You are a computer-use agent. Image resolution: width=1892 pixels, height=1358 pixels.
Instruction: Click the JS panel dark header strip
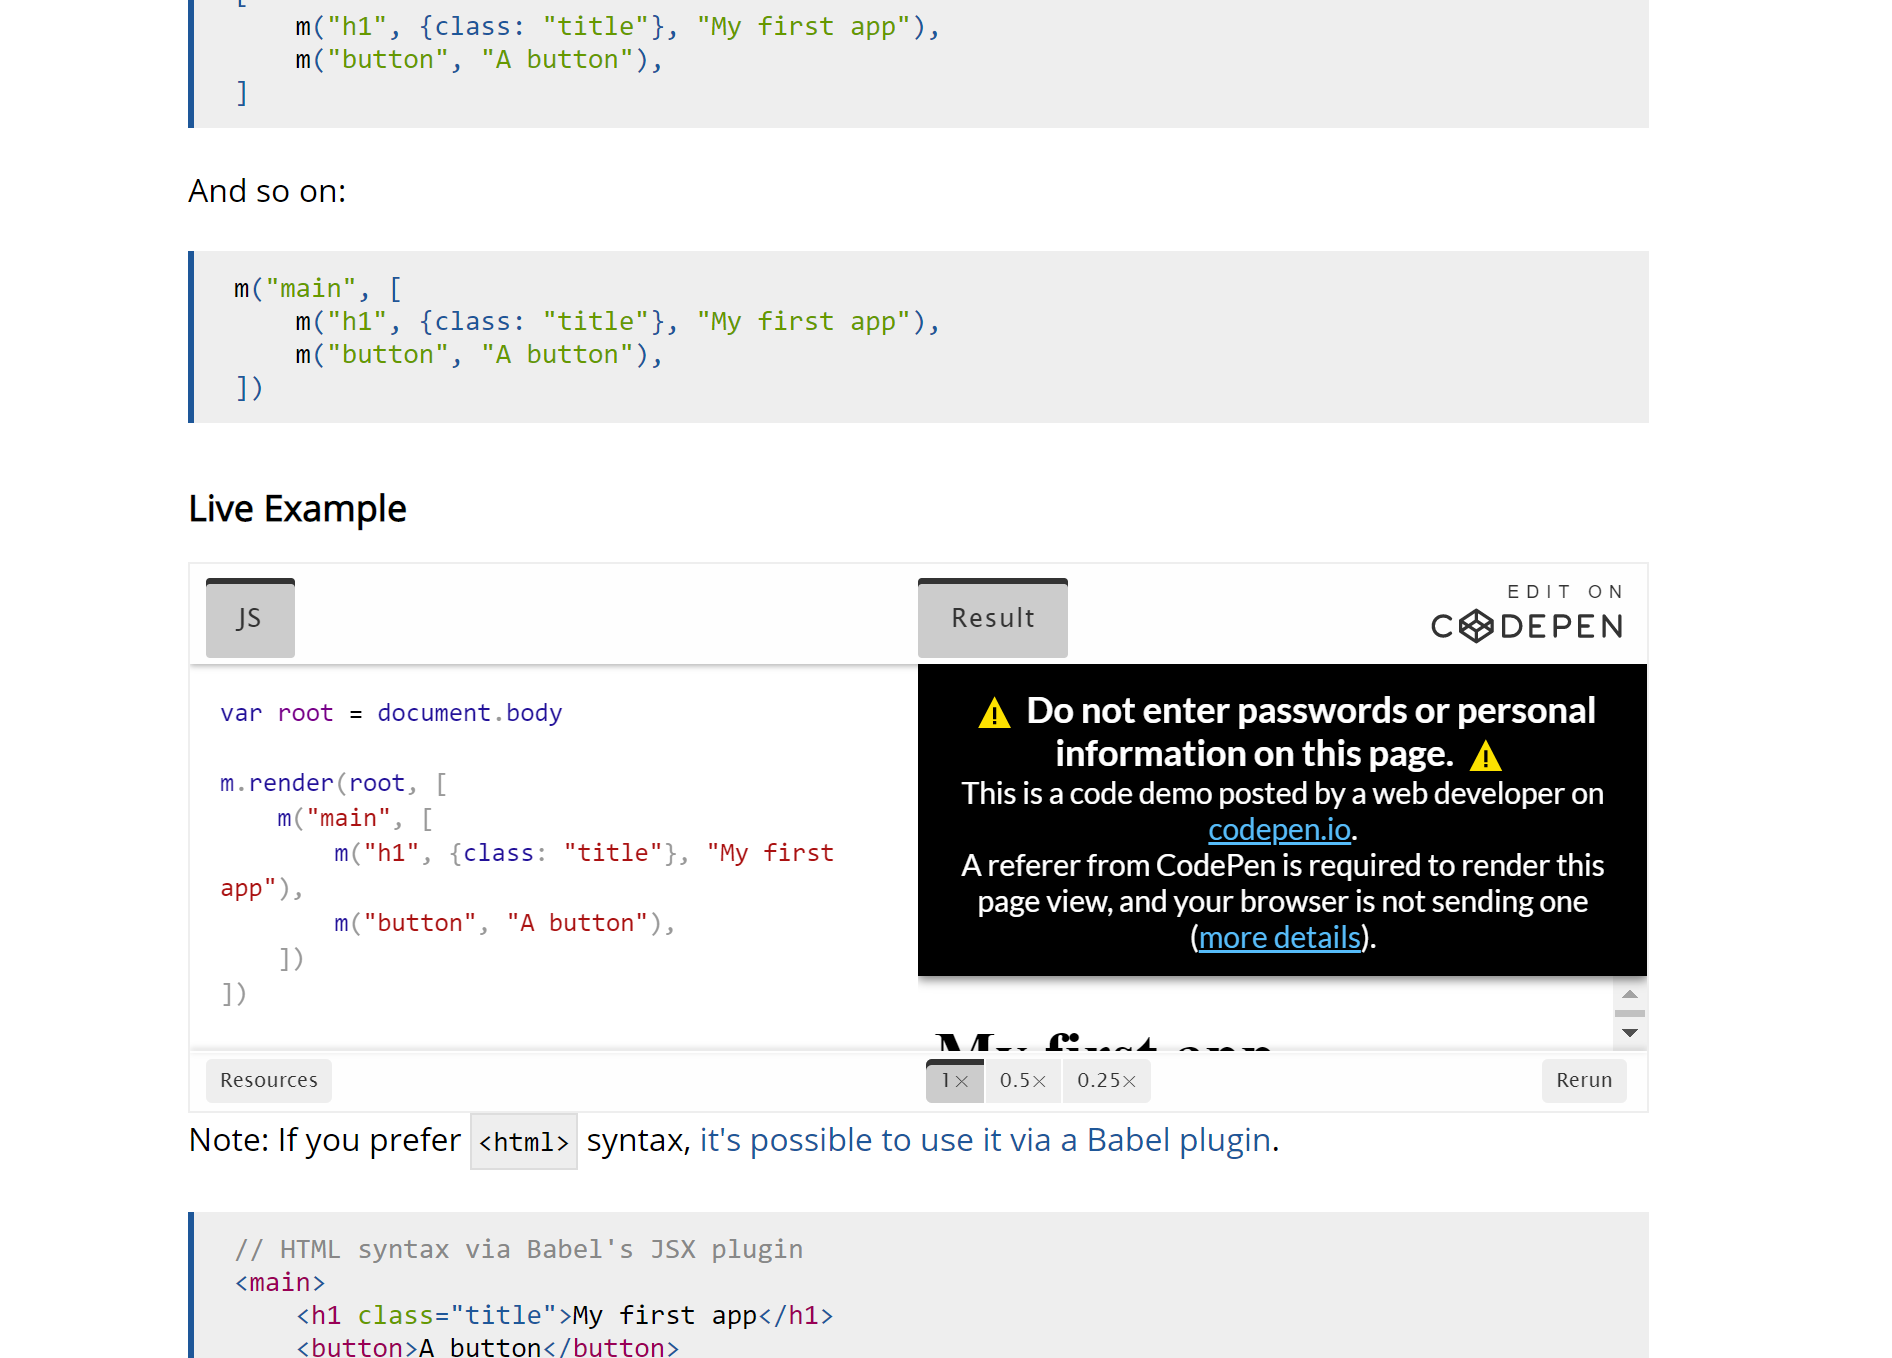249,580
